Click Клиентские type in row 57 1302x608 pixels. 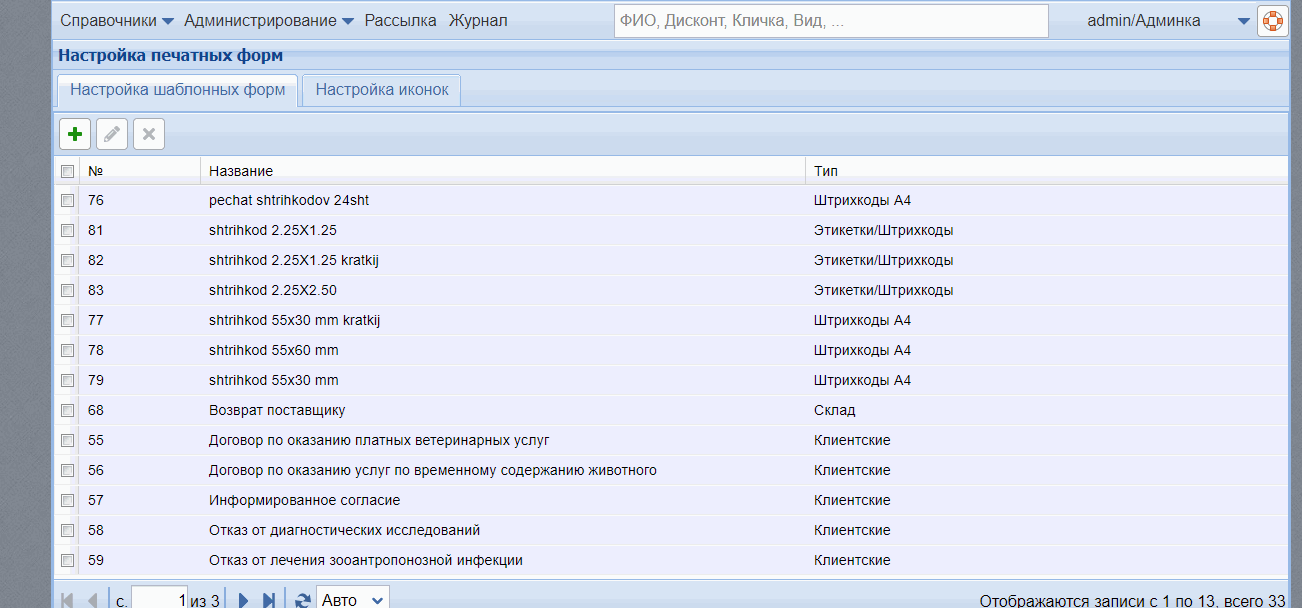pos(852,500)
